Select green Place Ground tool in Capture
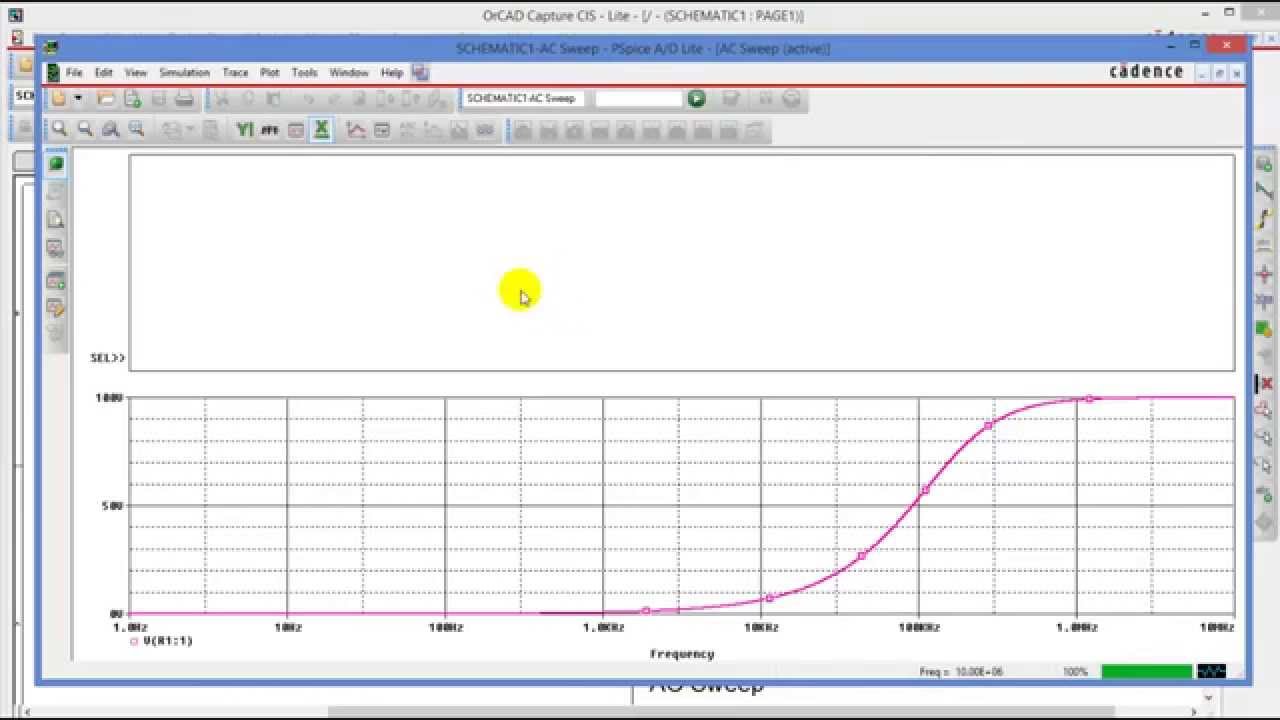The width and height of the screenshot is (1280, 720). (x=1264, y=328)
